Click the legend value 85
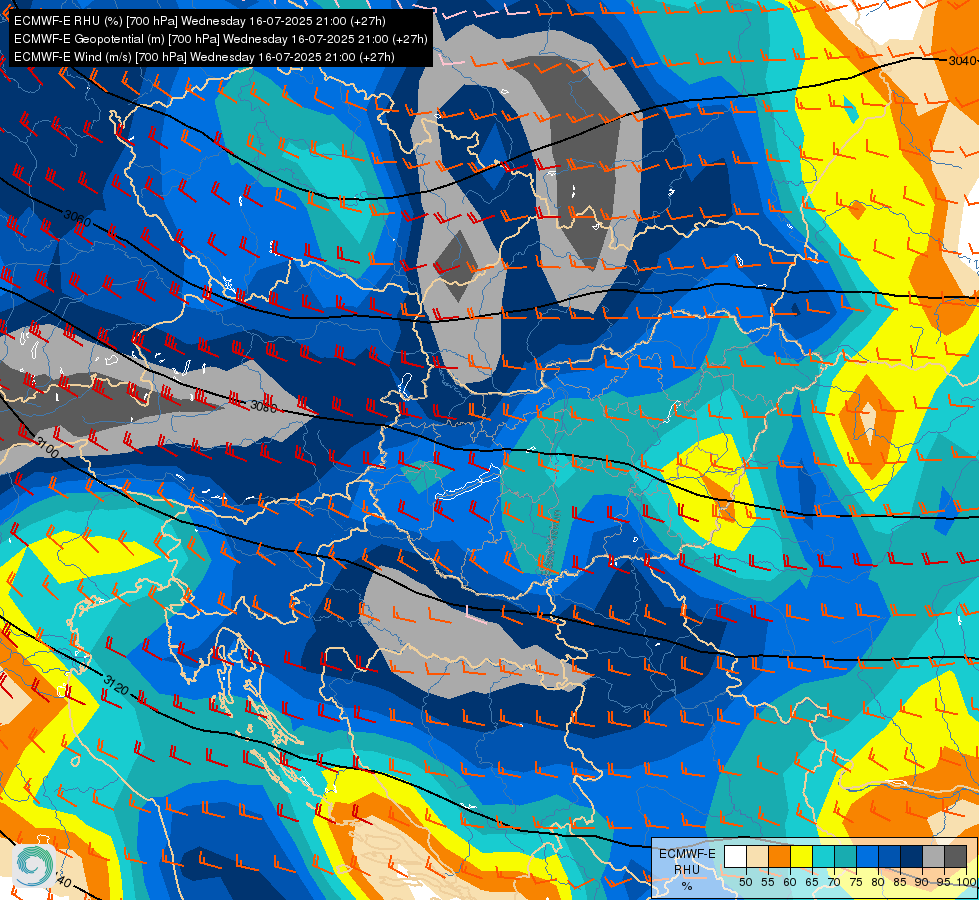Viewport: 979px width, 900px height. pos(900,882)
